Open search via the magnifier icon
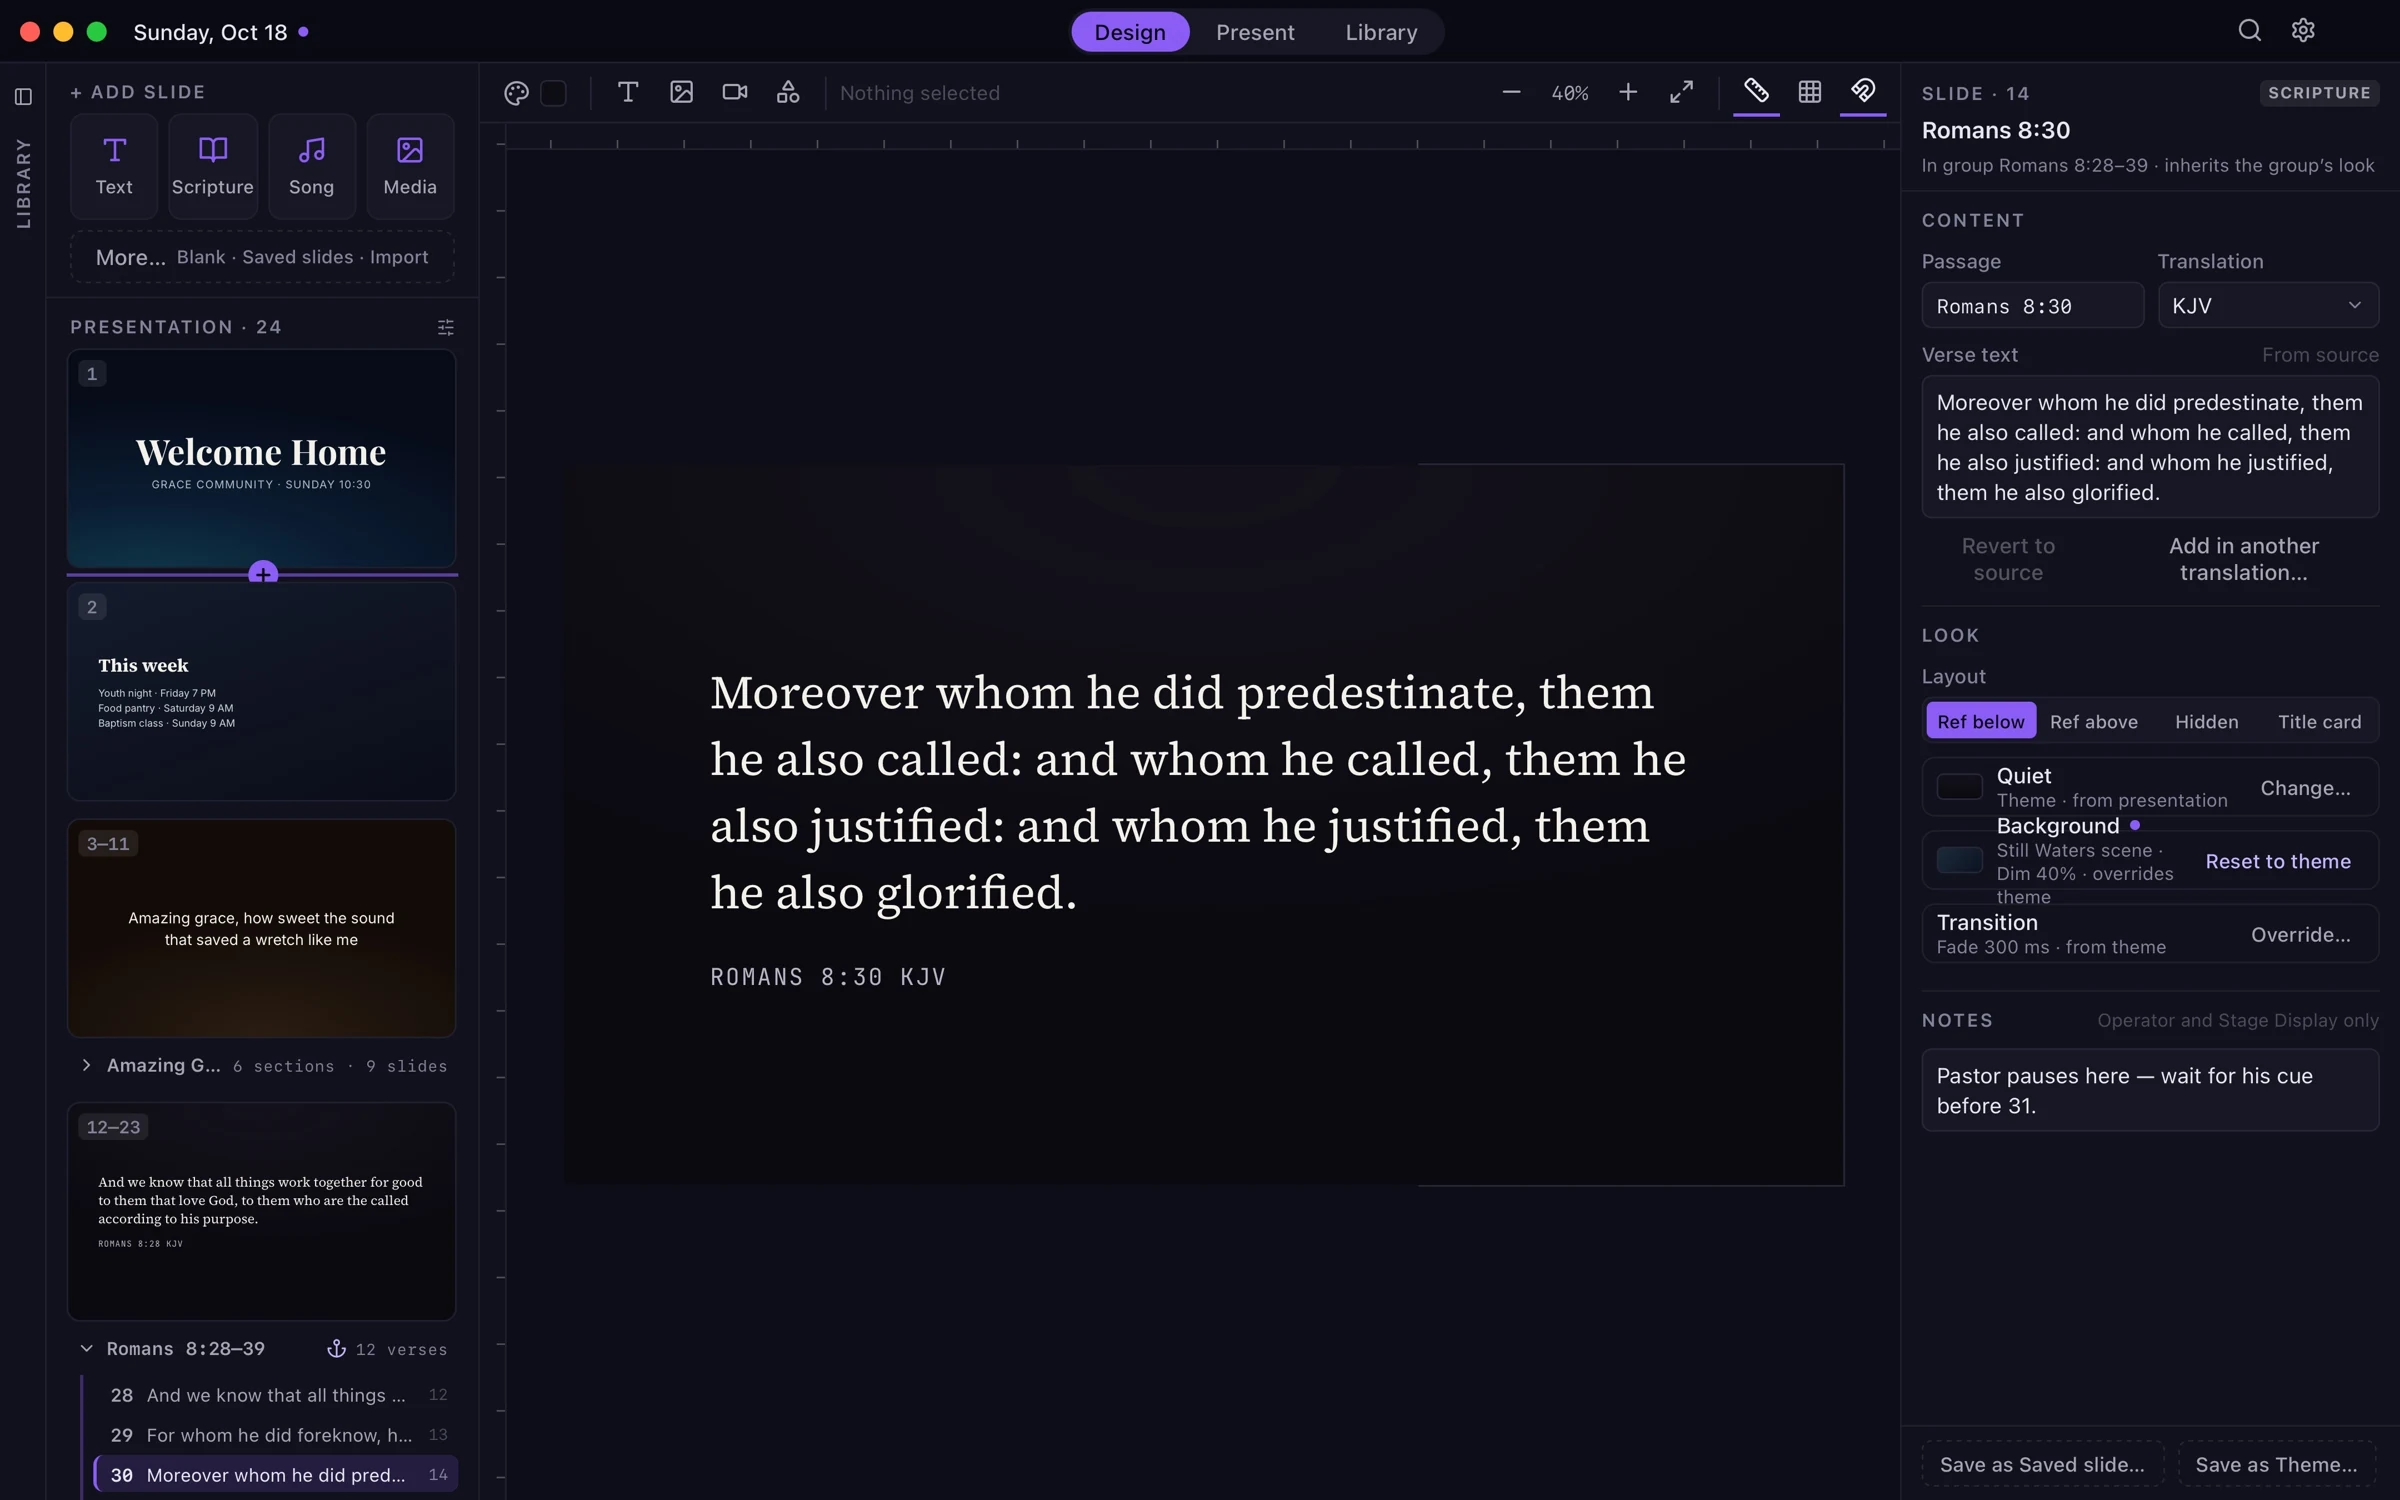The width and height of the screenshot is (2400, 1500). [2249, 31]
